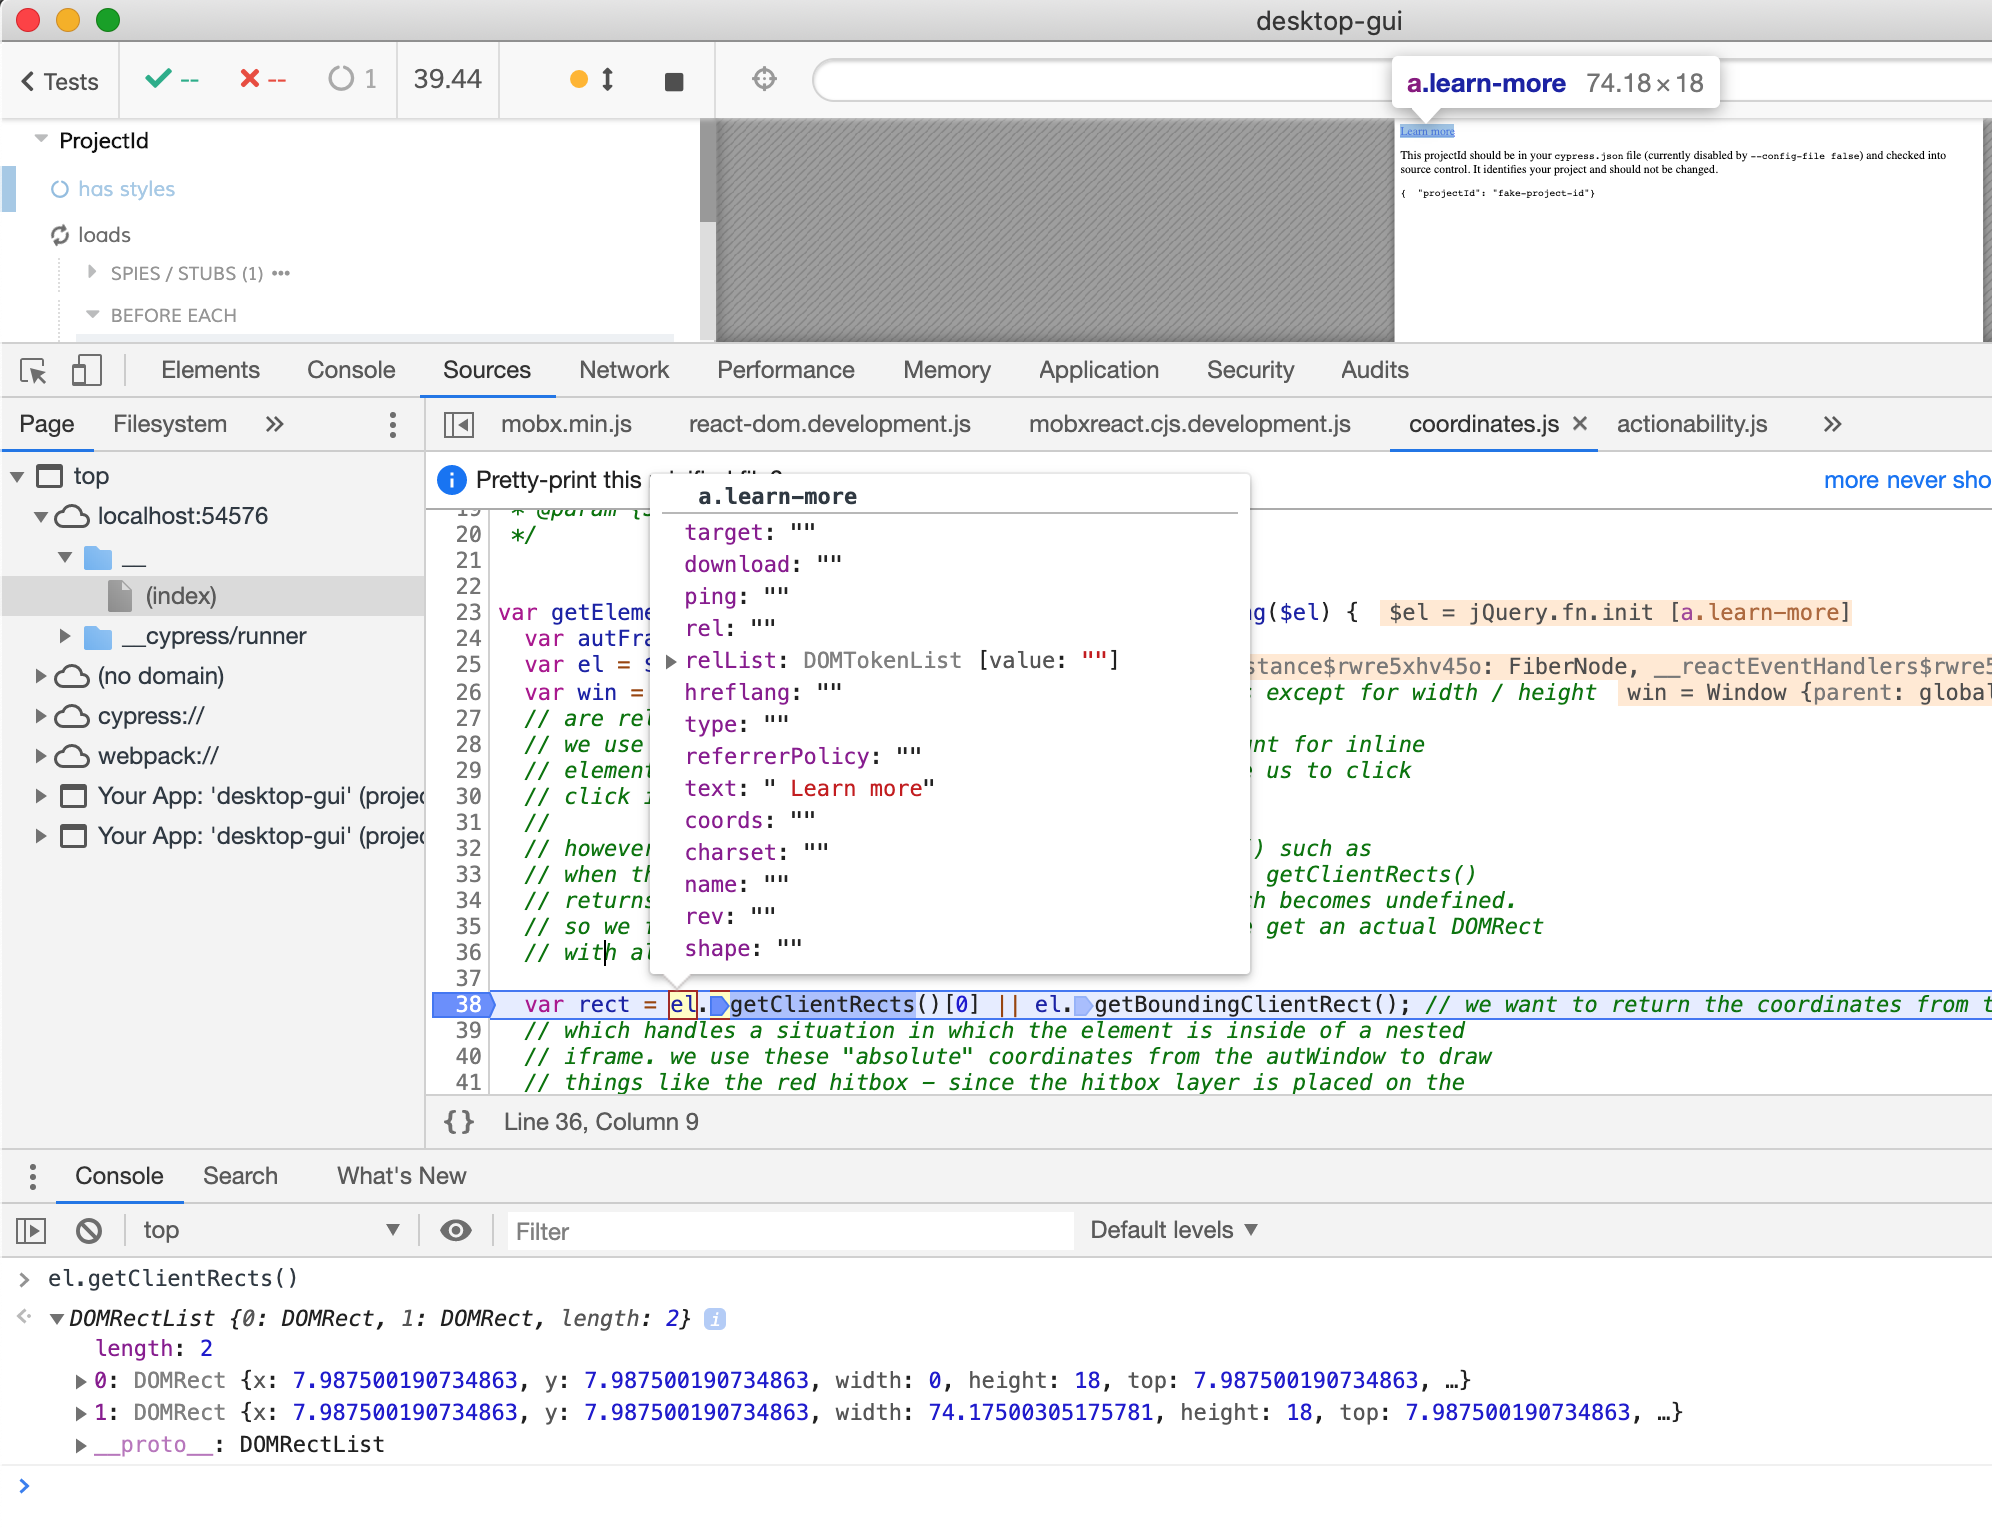Screen dimensions: 1992x1528
Task: Switch to the Network panel
Action: (624, 370)
